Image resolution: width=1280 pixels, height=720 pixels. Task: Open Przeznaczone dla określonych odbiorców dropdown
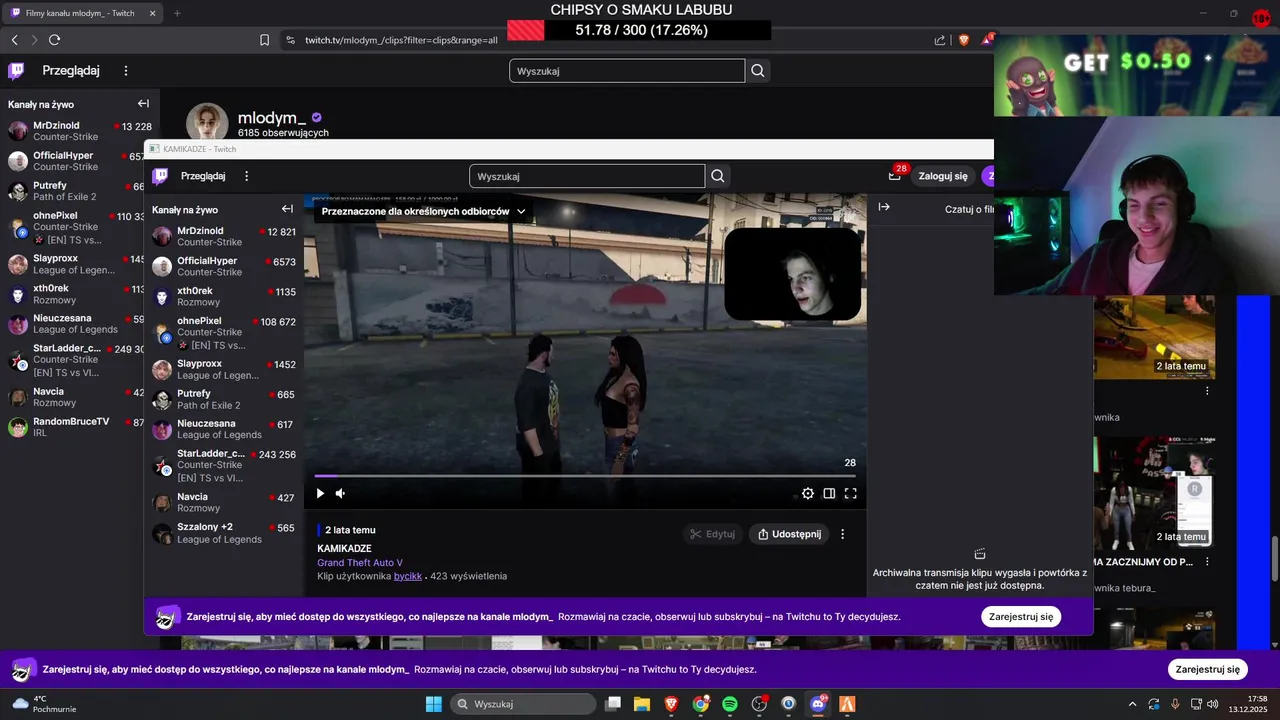click(423, 211)
